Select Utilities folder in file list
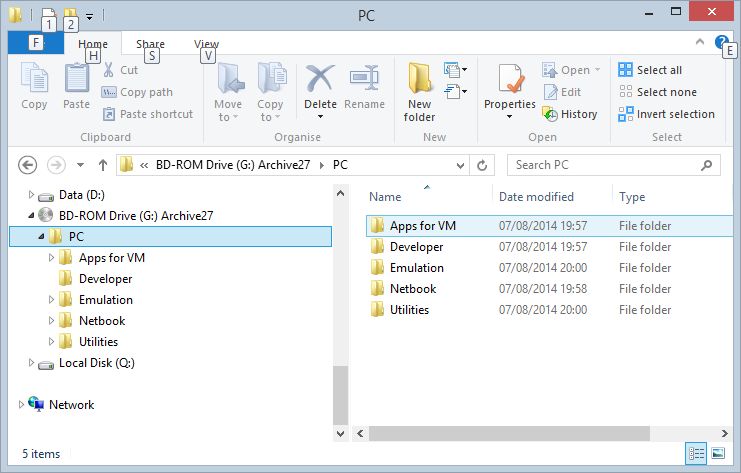The width and height of the screenshot is (741, 473). click(549, 310)
